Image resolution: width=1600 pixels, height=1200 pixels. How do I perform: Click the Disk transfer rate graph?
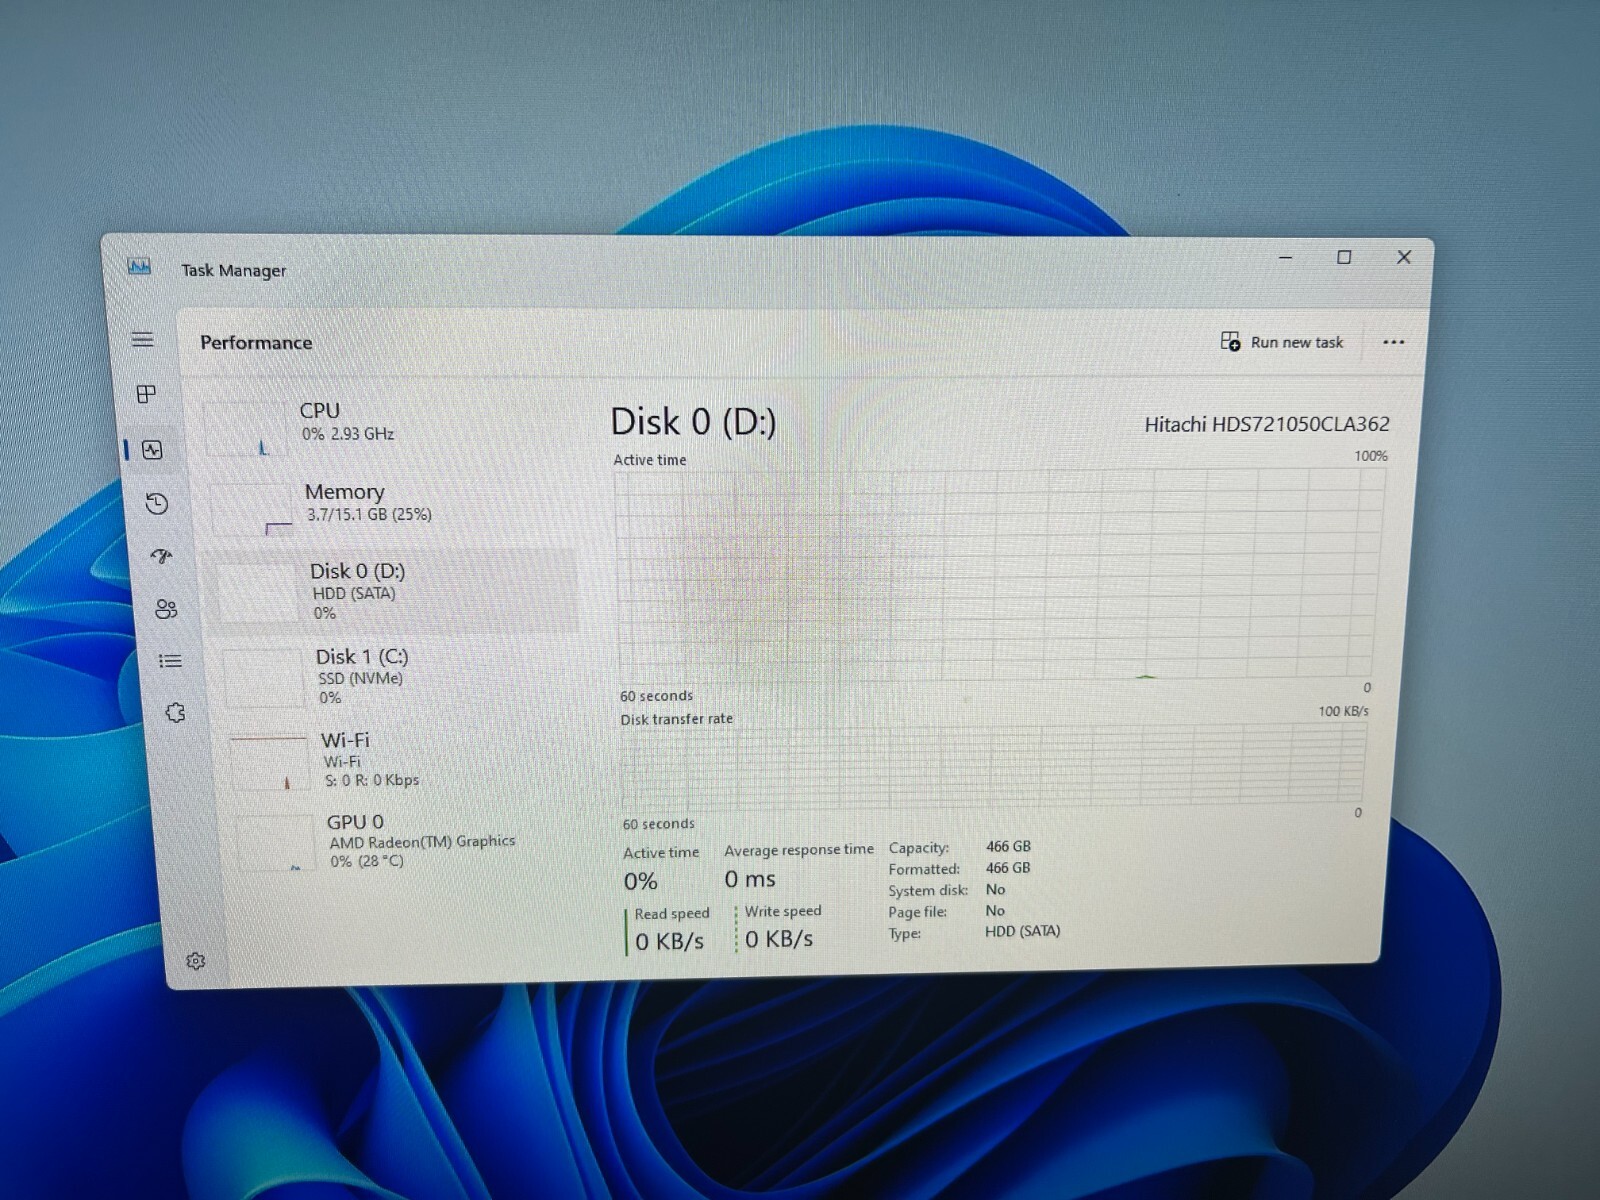(993, 766)
